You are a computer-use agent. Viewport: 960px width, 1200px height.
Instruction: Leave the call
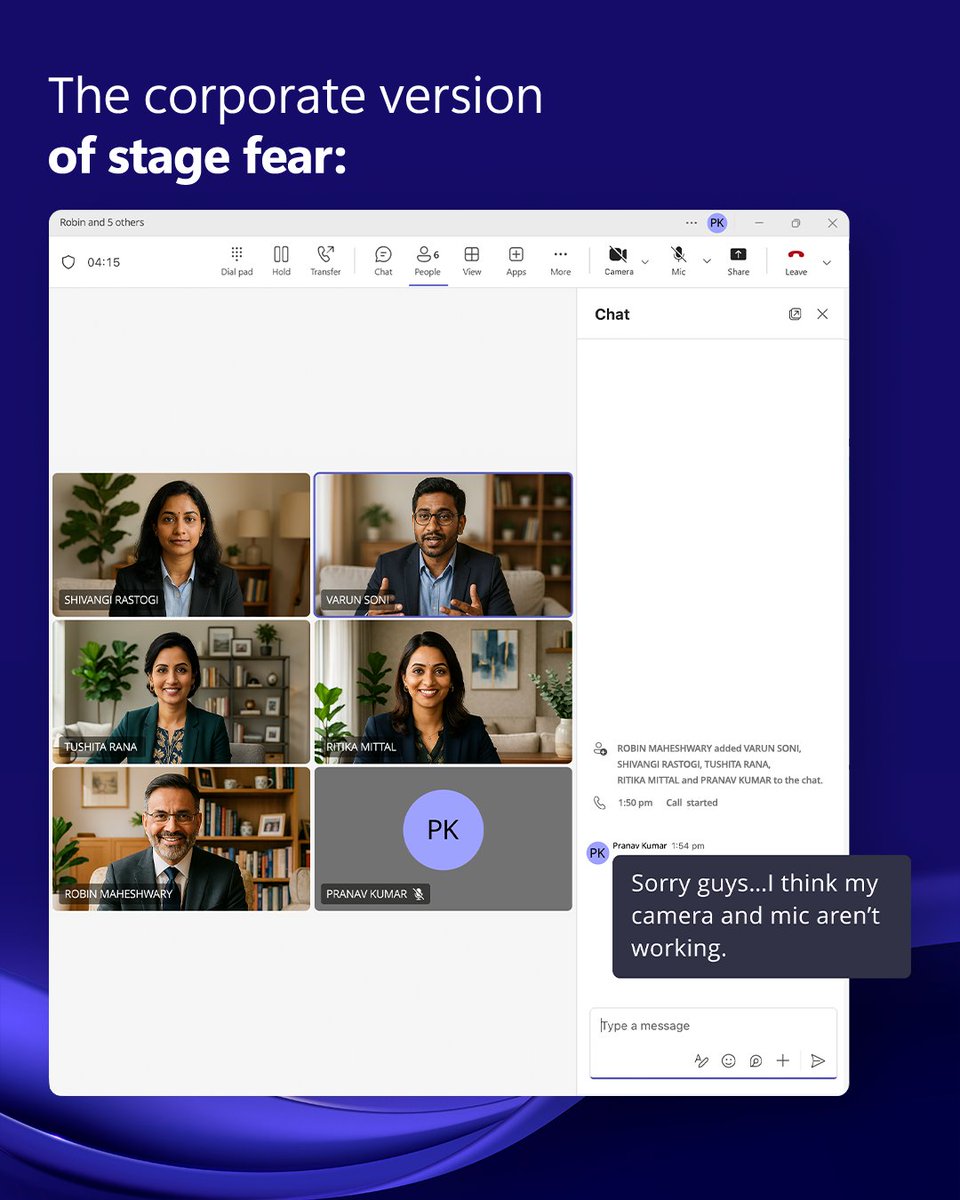click(796, 261)
